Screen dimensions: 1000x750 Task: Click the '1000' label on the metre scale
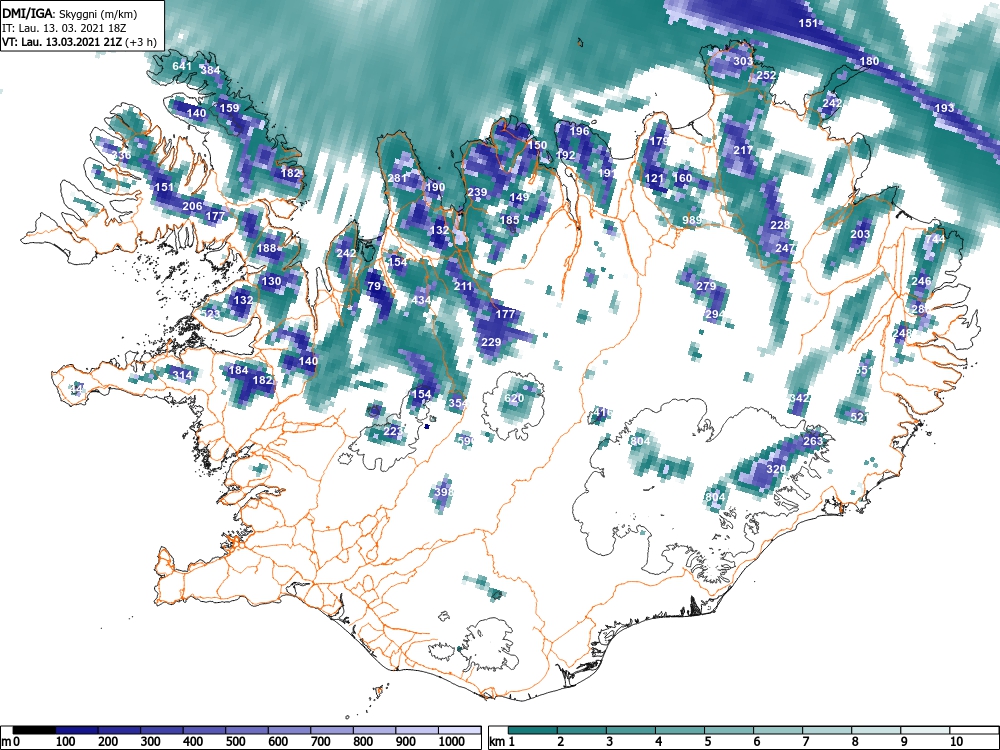[x=452, y=742]
